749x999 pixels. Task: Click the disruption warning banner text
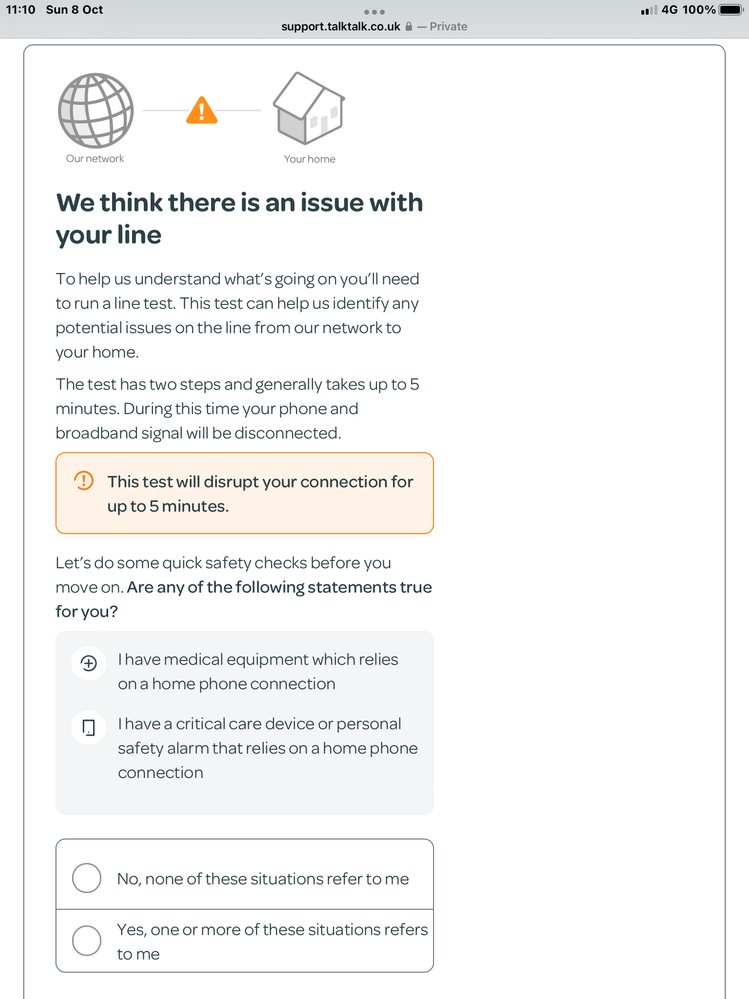pyautogui.click(x=260, y=494)
